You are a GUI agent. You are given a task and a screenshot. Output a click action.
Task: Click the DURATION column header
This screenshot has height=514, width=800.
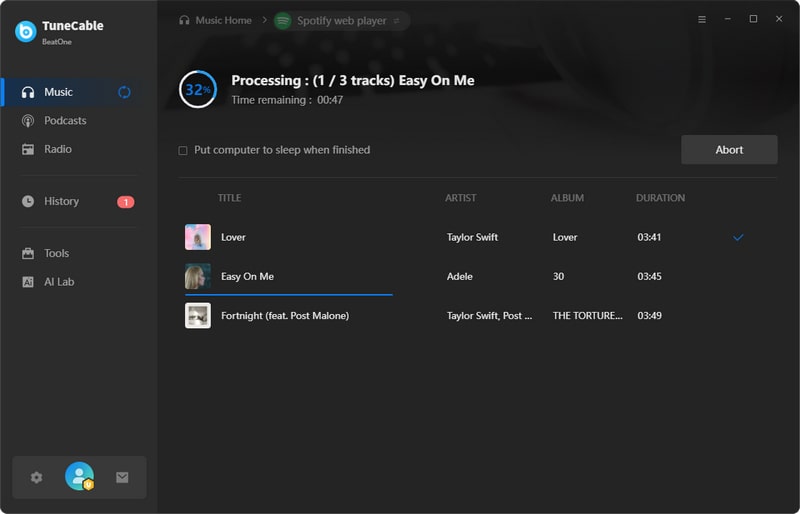click(x=660, y=198)
